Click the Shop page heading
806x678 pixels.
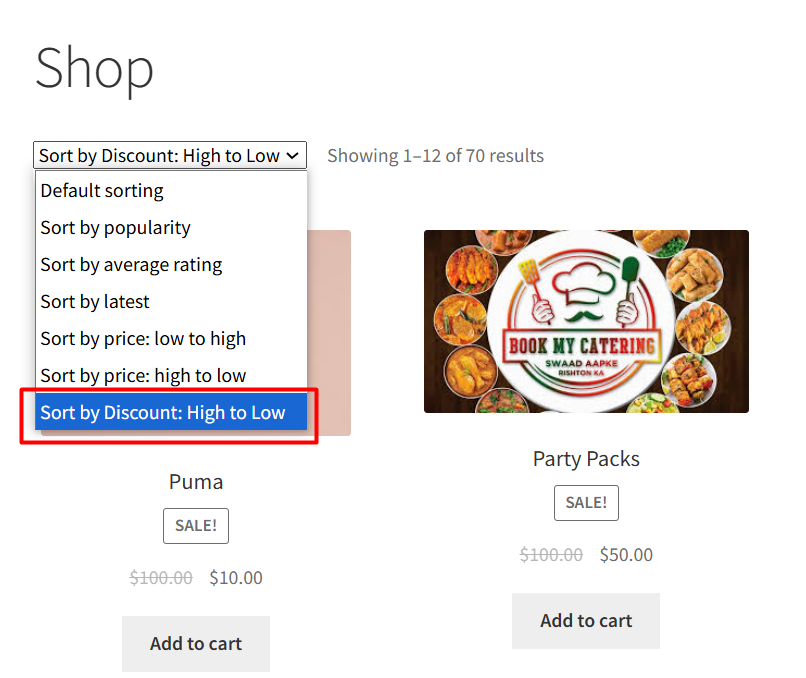pos(95,69)
